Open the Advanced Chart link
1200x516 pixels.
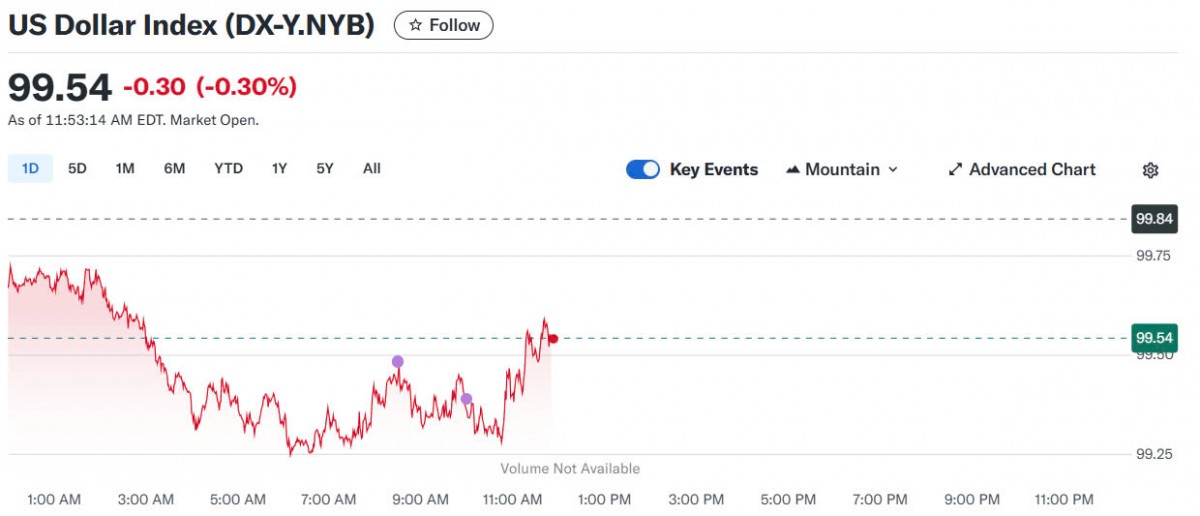tap(1032, 170)
